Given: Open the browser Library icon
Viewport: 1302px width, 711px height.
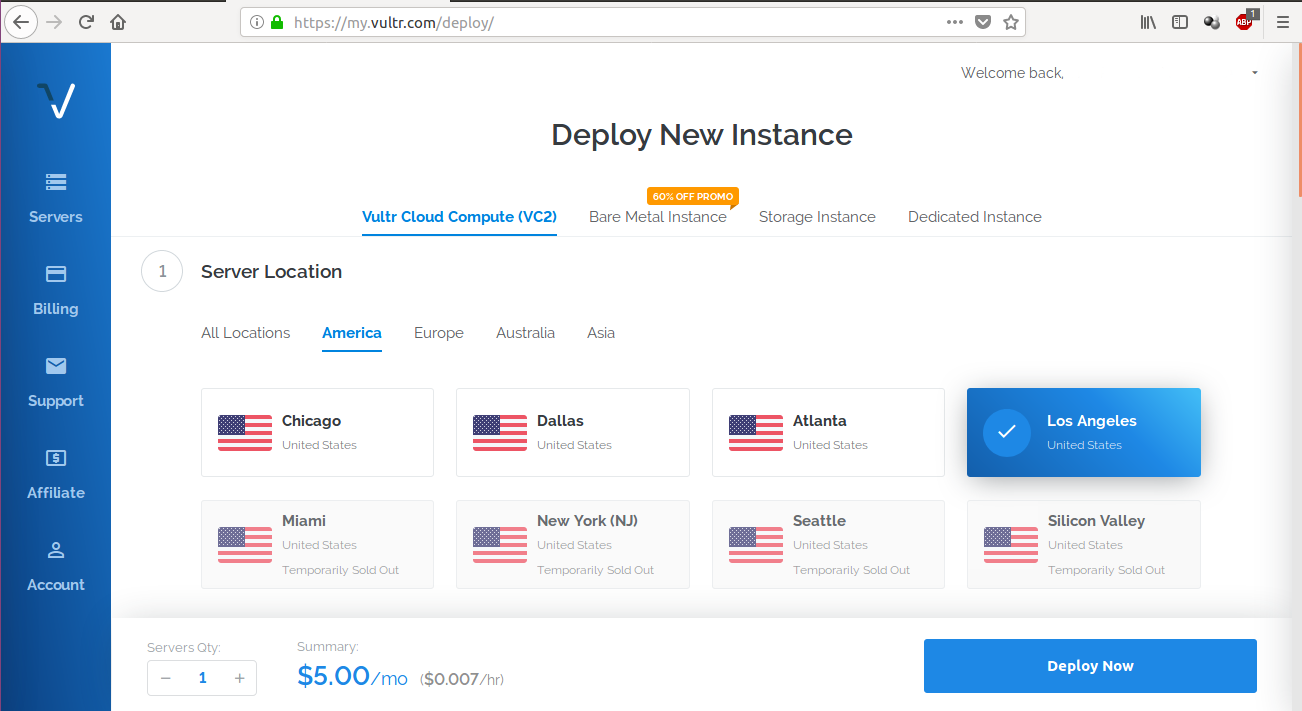Looking at the screenshot, I should (x=1148, y=21).
